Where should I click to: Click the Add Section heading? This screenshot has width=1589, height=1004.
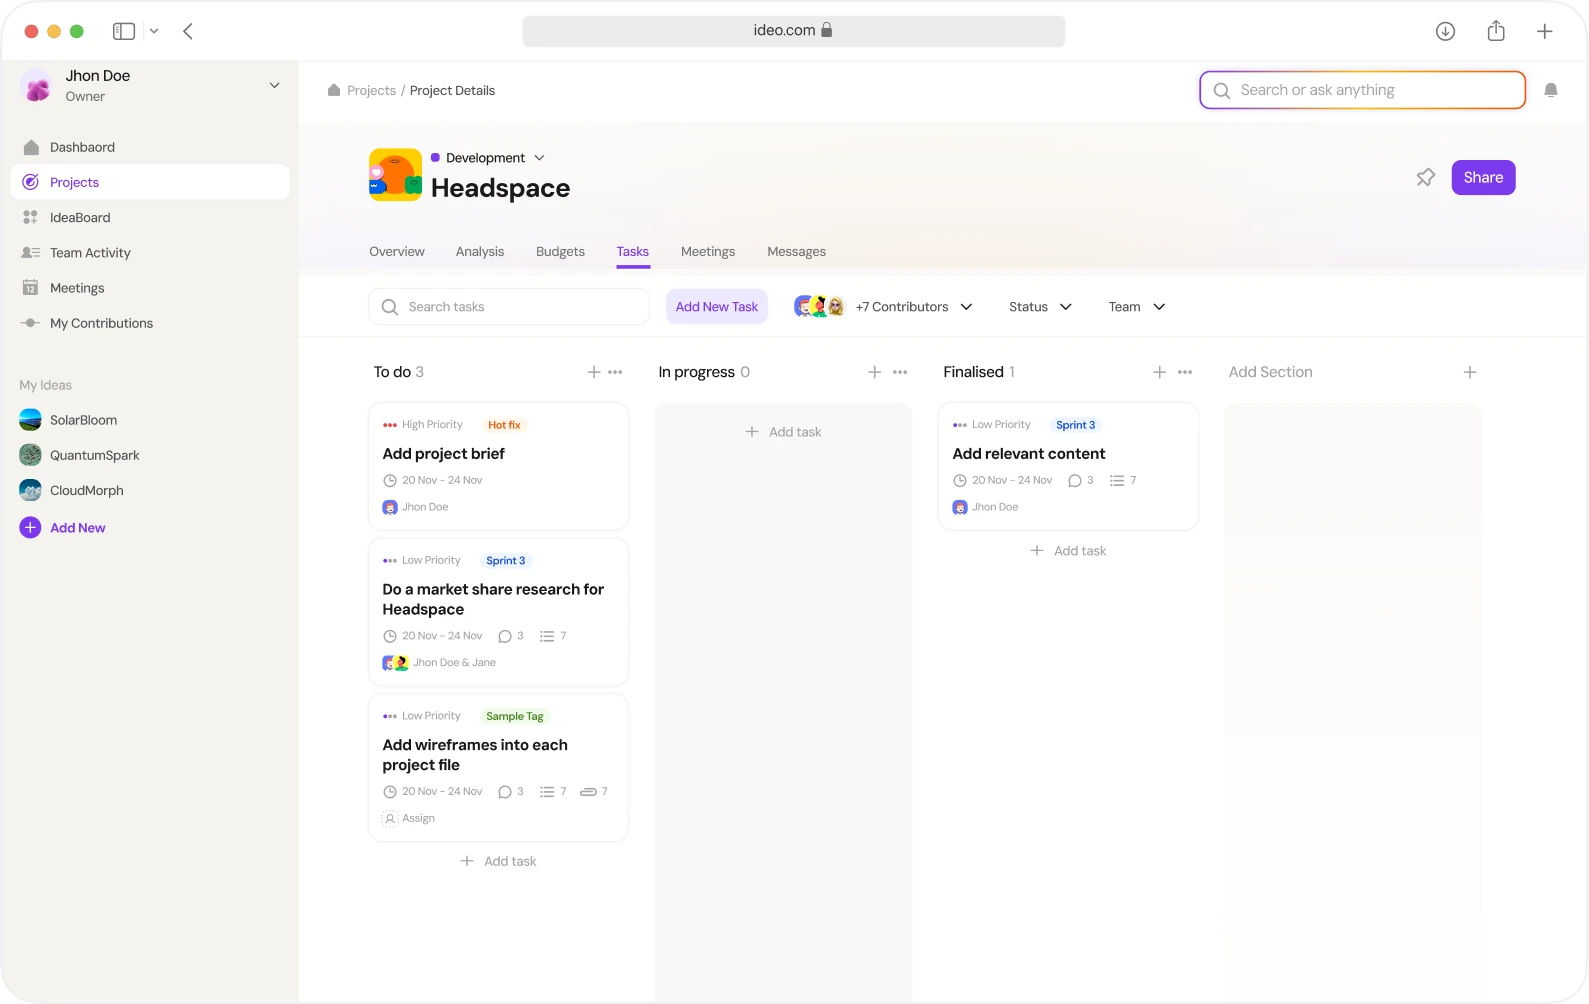(x=1271, y=372)
